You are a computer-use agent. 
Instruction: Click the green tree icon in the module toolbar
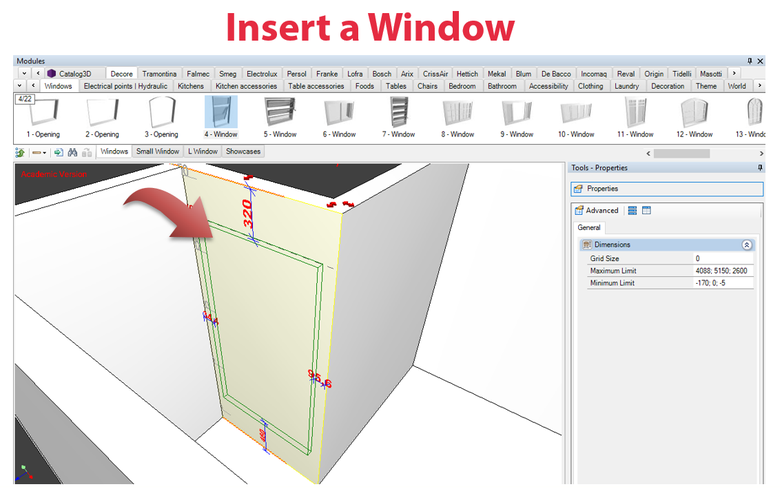20,152
